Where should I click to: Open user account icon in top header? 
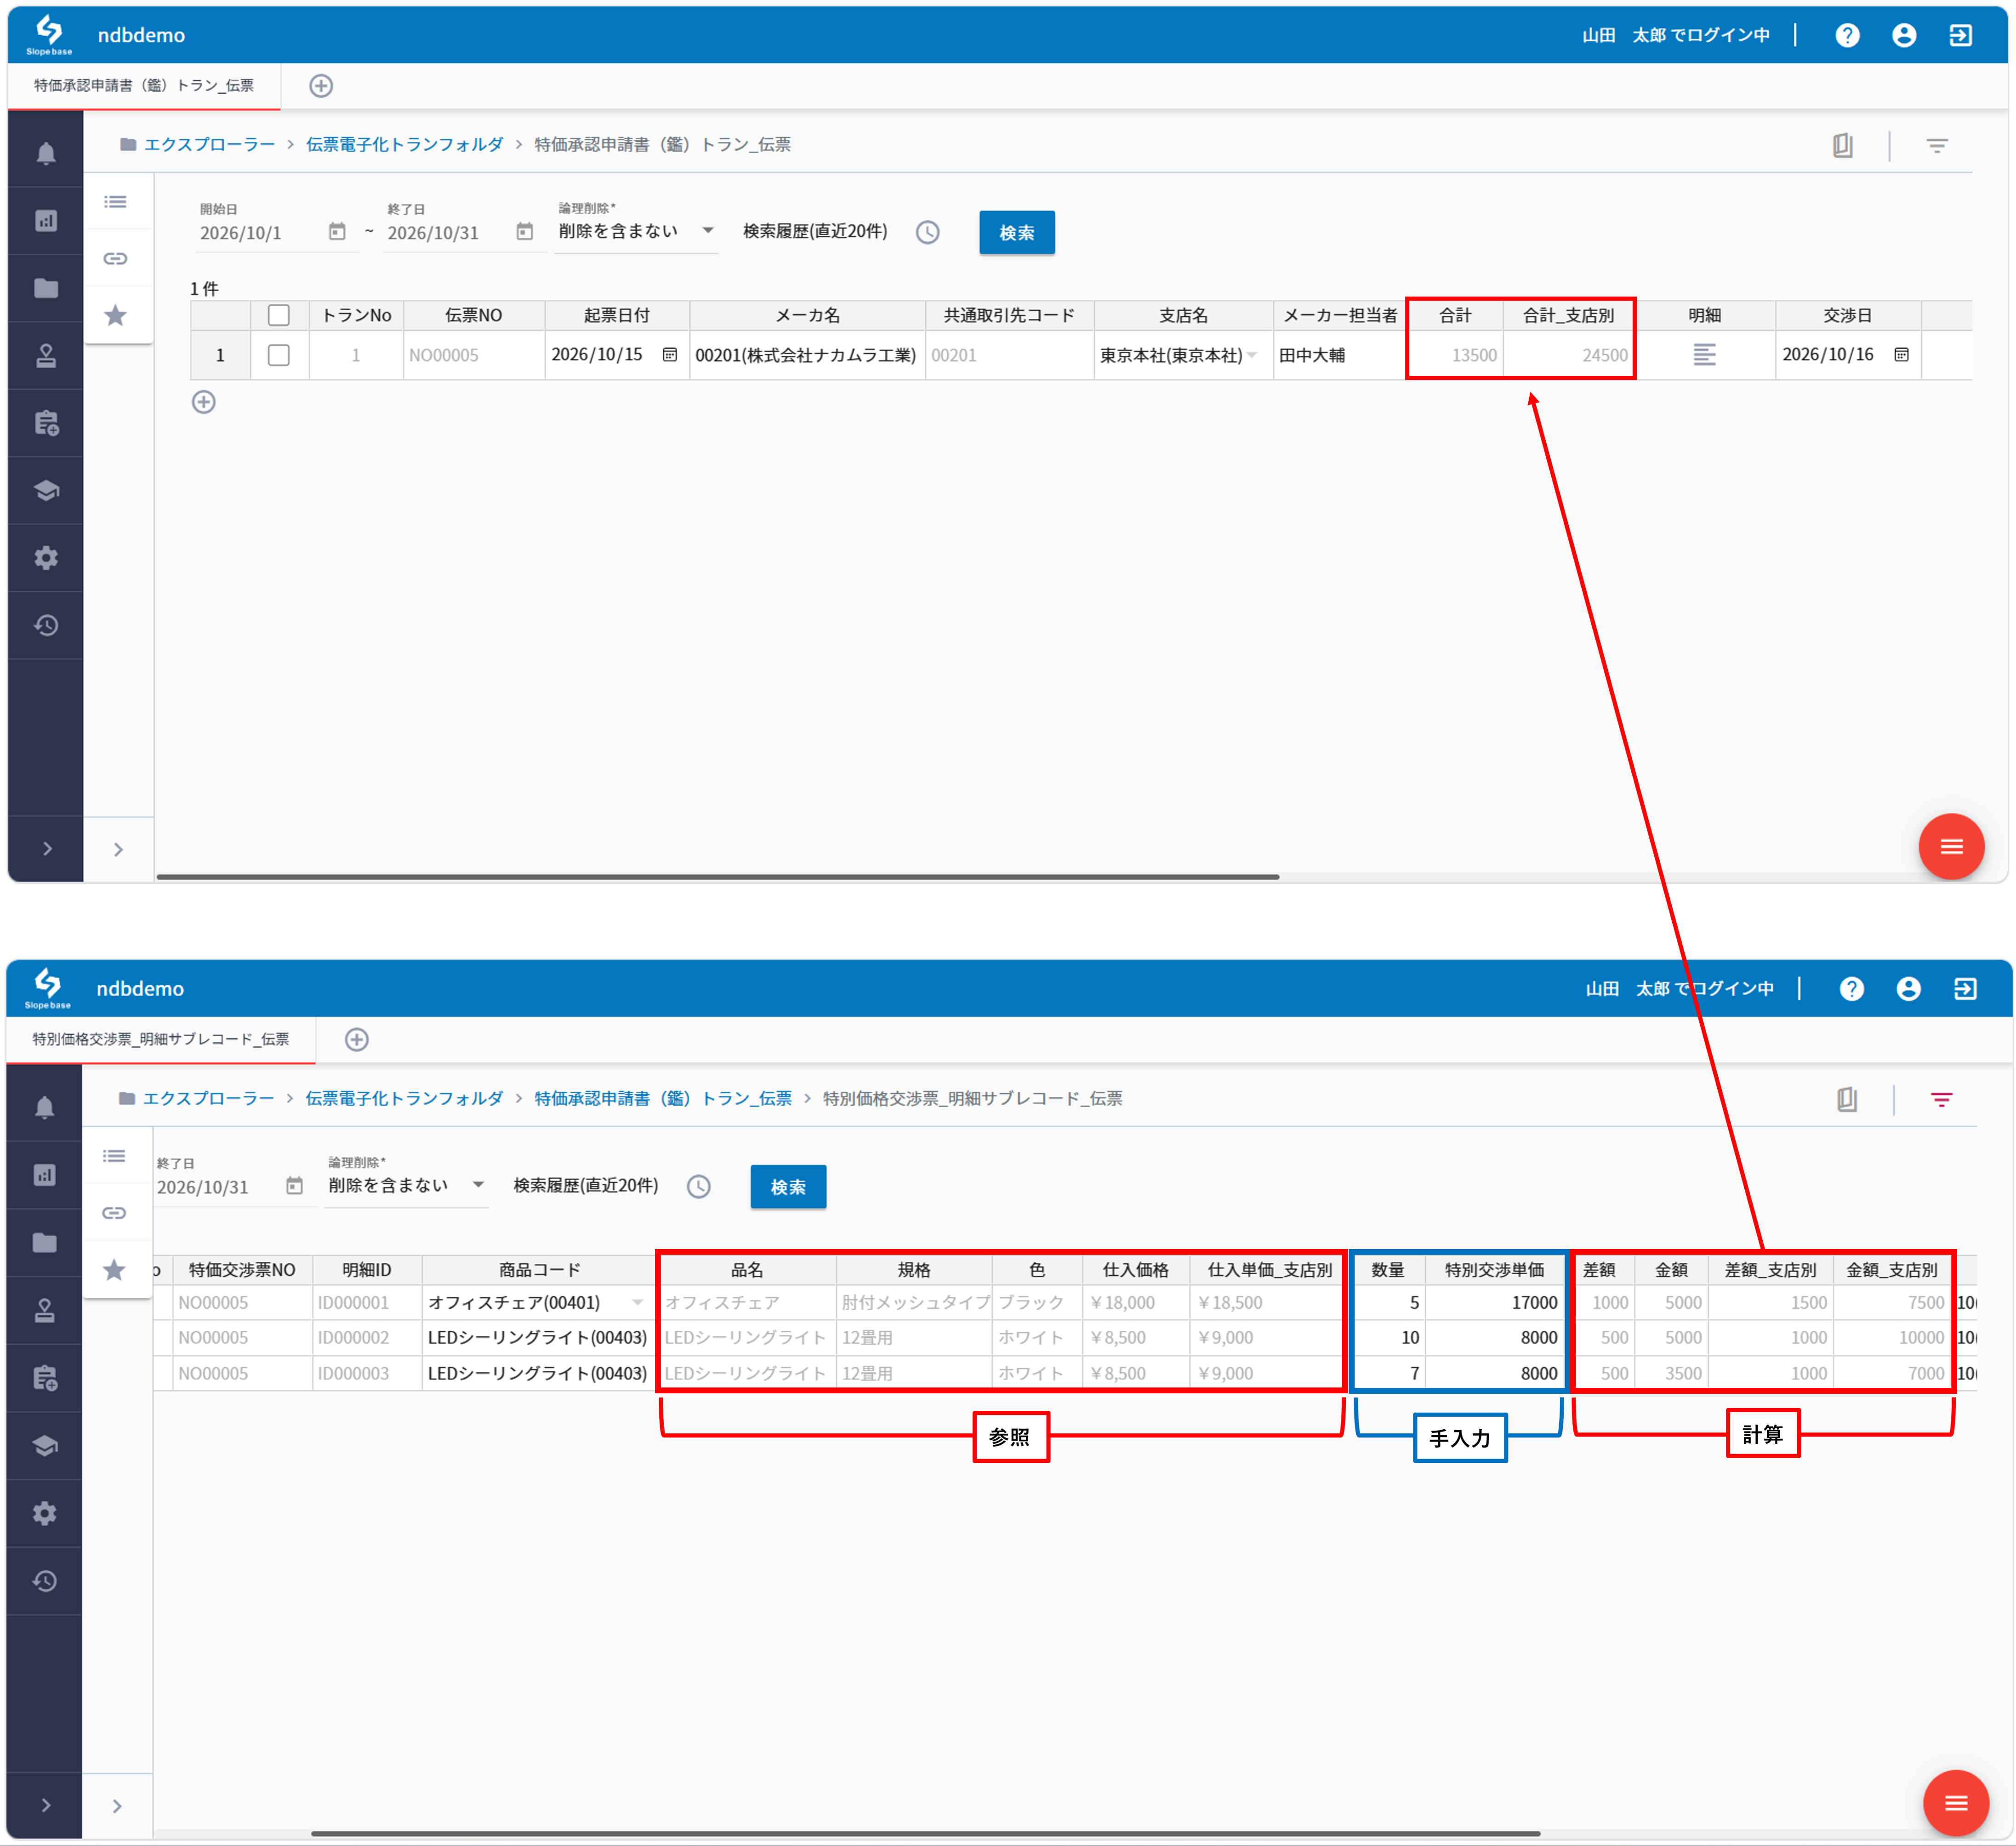pos(1904,35)
